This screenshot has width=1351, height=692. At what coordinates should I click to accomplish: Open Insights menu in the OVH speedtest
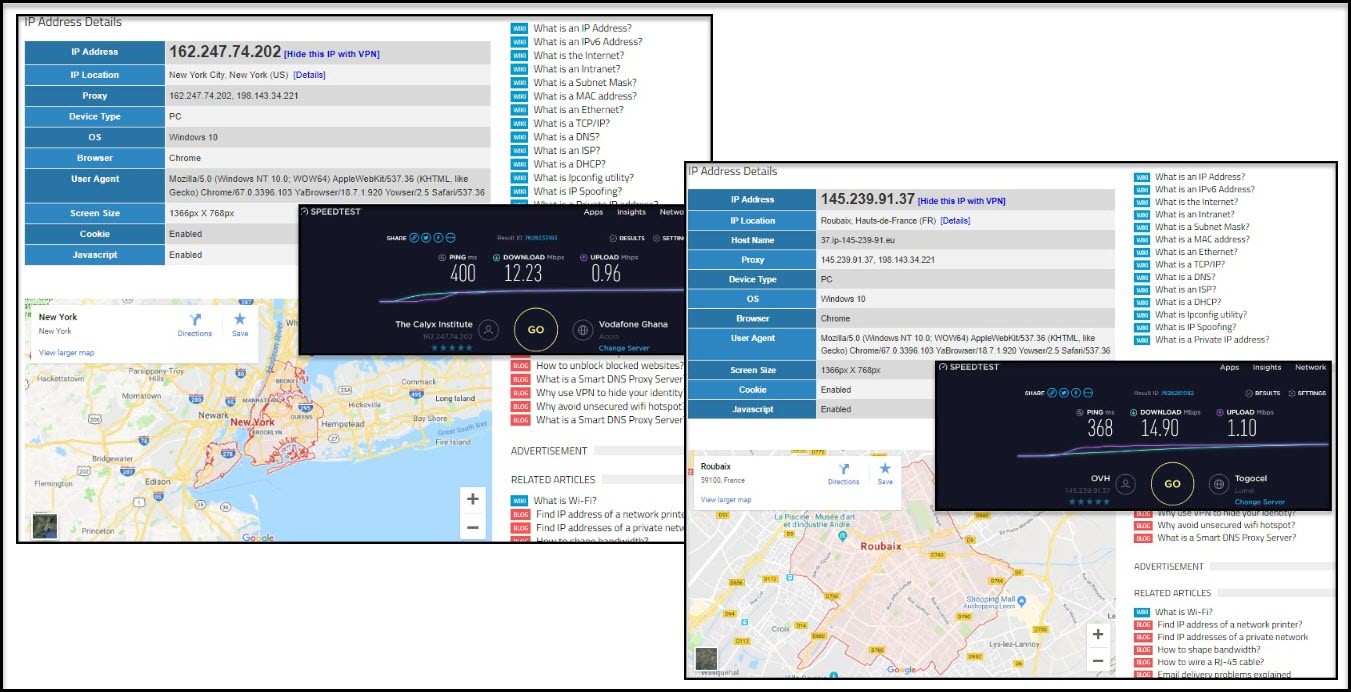coord(1267,367)
